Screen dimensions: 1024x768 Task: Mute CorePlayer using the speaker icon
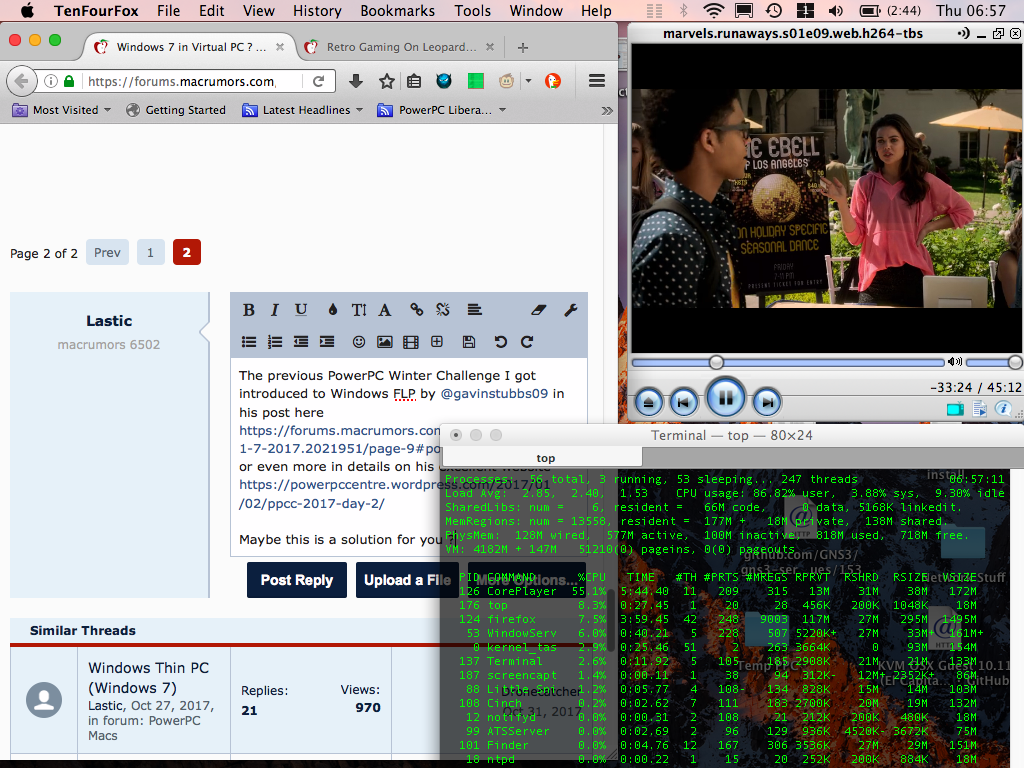(955, 361)
